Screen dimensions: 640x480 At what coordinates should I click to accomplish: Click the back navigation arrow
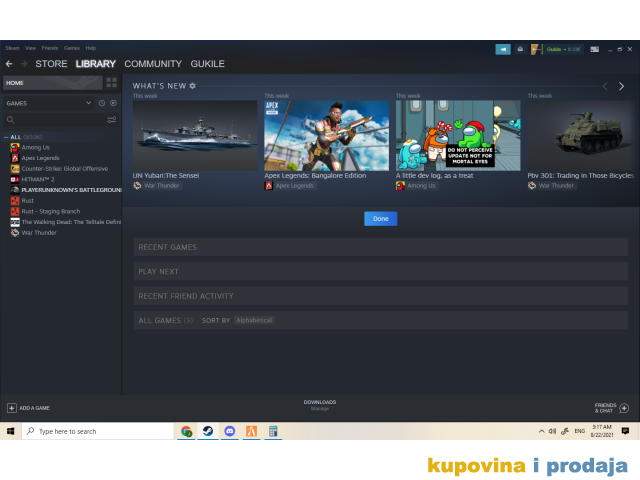point(10,64)
